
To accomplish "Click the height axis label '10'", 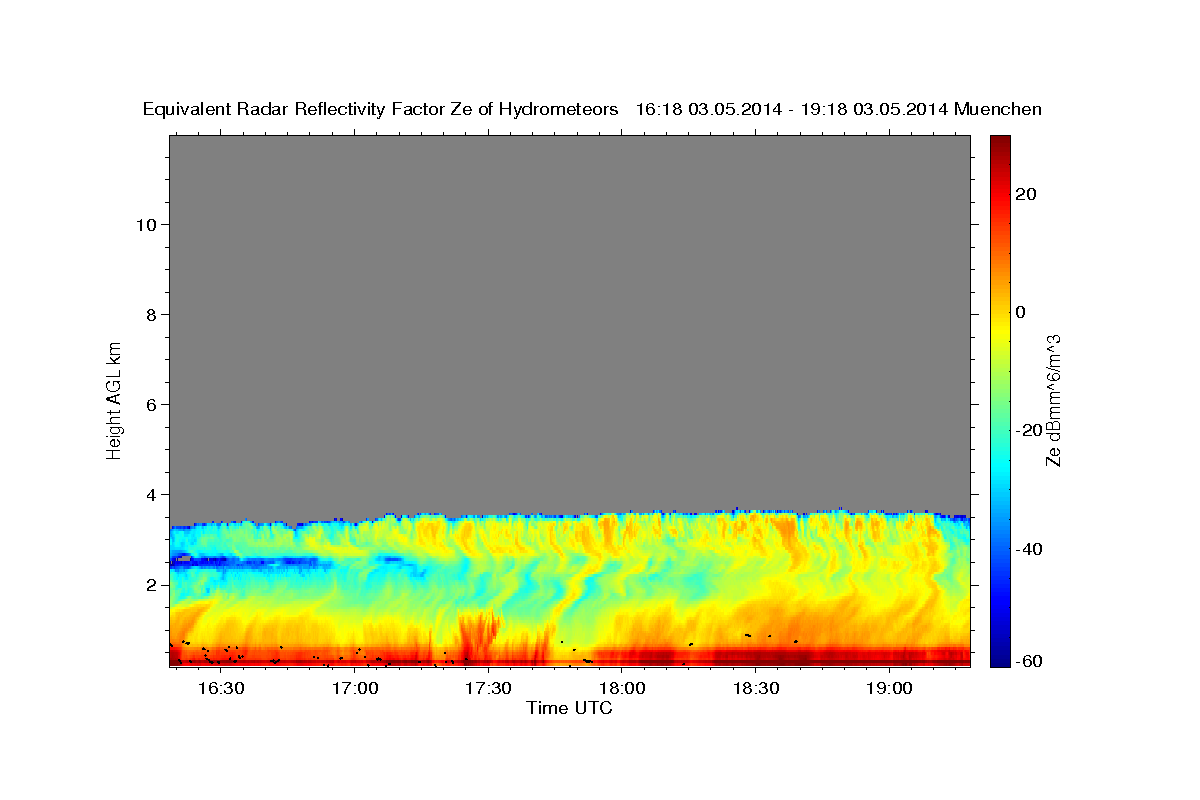I will click(x=145, y=224).
